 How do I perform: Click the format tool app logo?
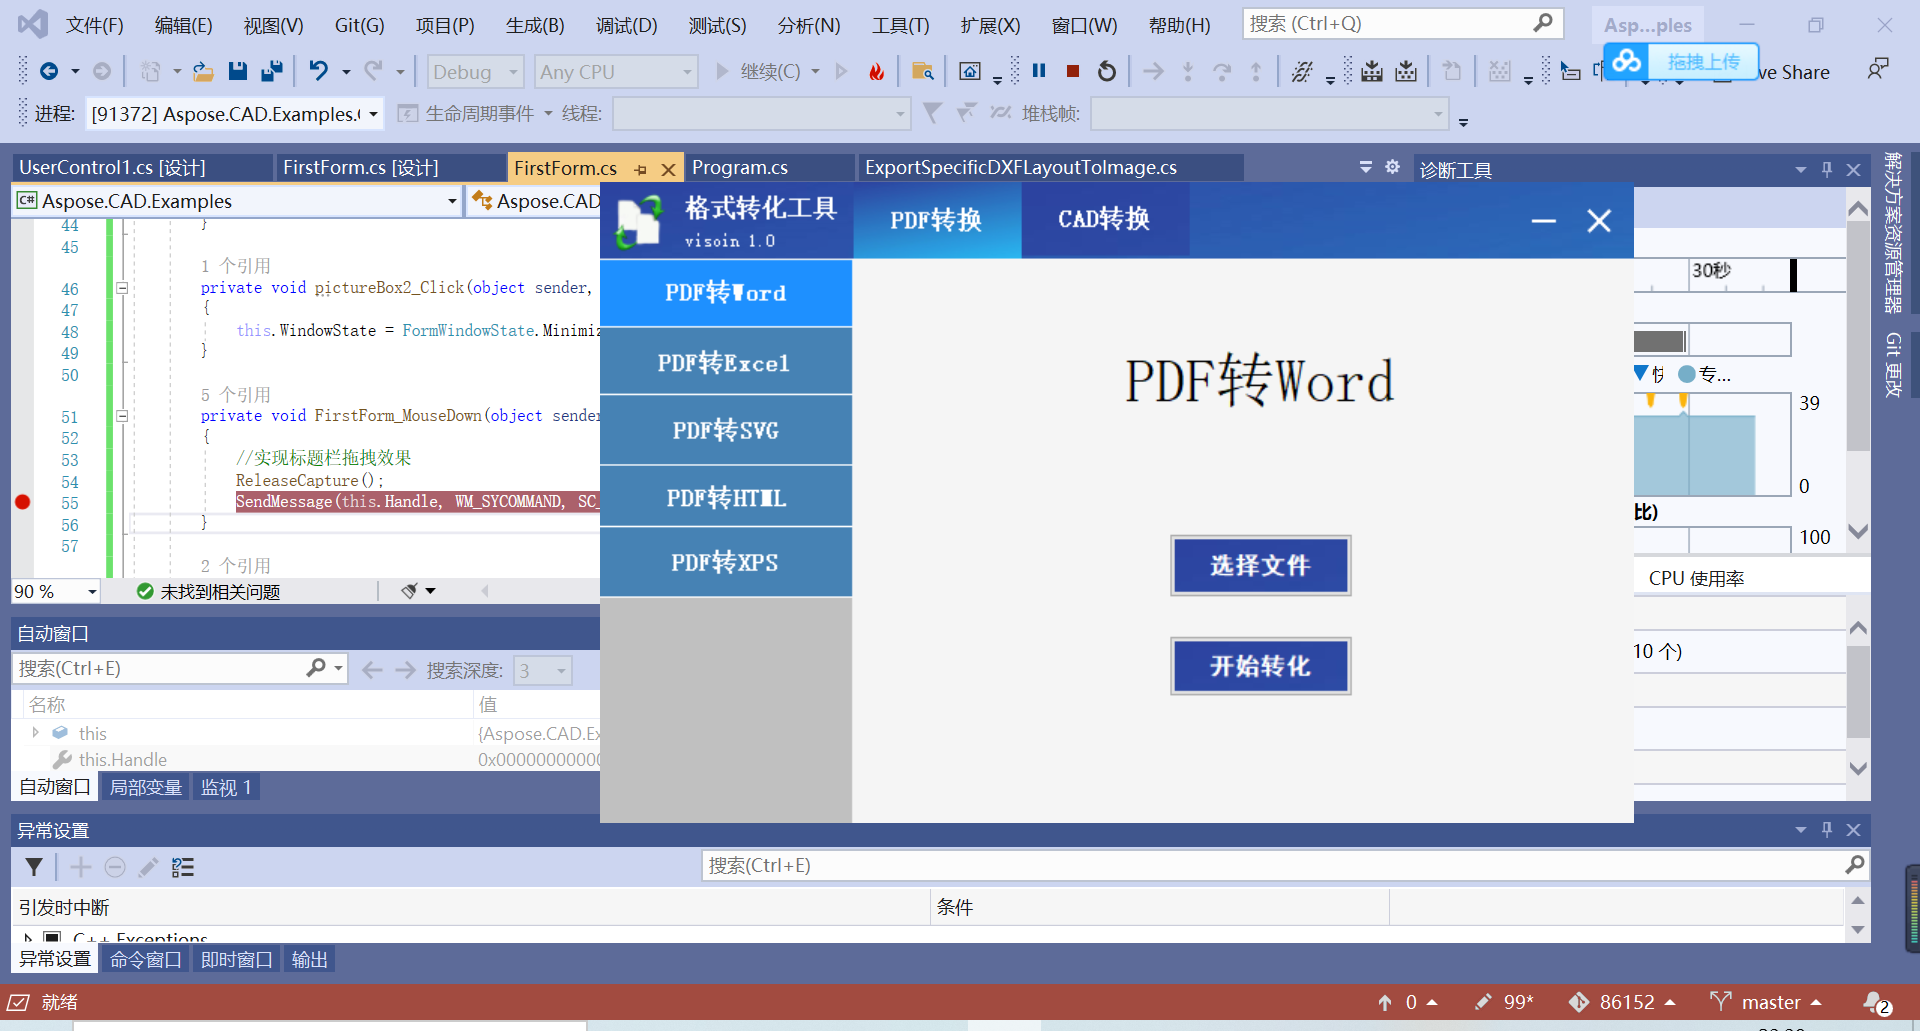coord(639,221)
